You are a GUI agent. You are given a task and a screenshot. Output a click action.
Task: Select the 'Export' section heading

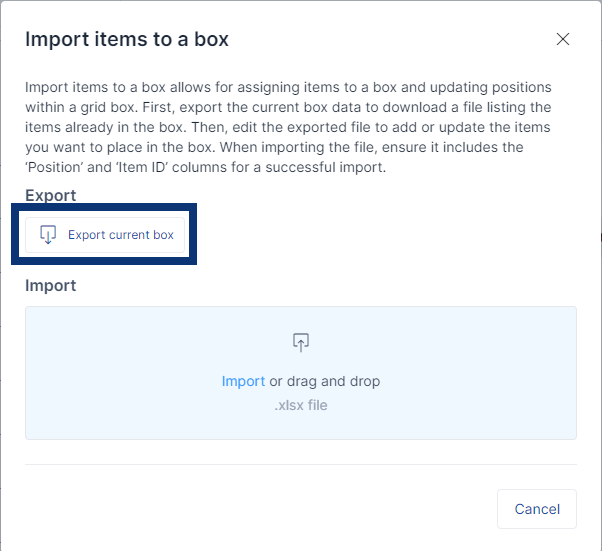point(51,195)
